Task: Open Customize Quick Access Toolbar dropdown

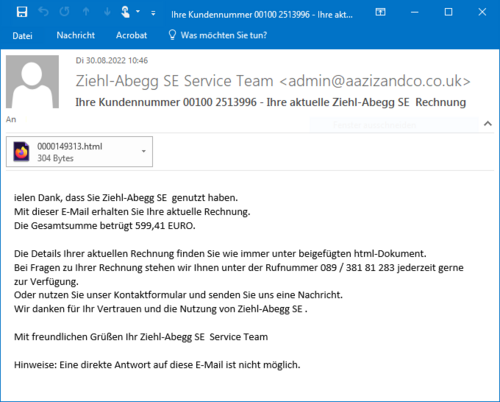Action: (x=153, y=13)
